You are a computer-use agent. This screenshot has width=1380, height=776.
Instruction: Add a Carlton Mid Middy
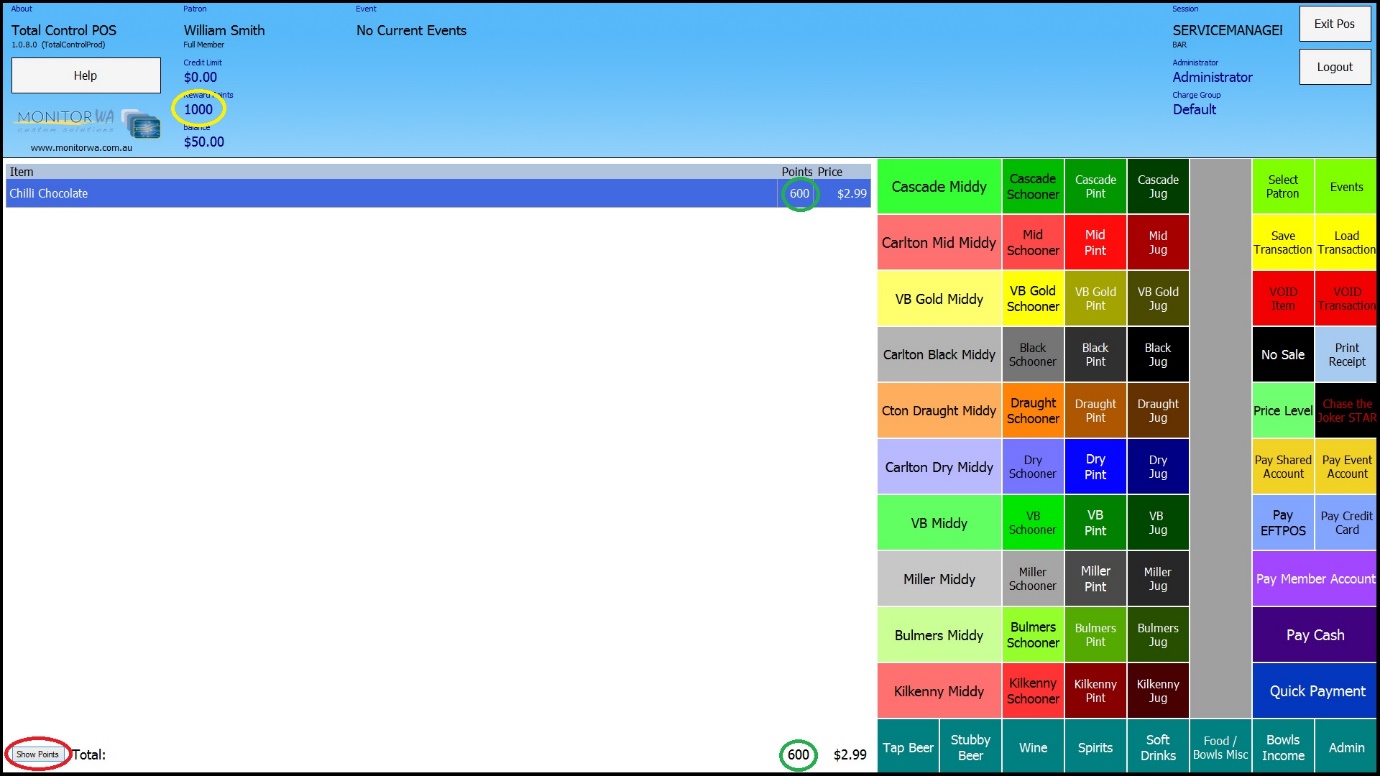(939, 242)
